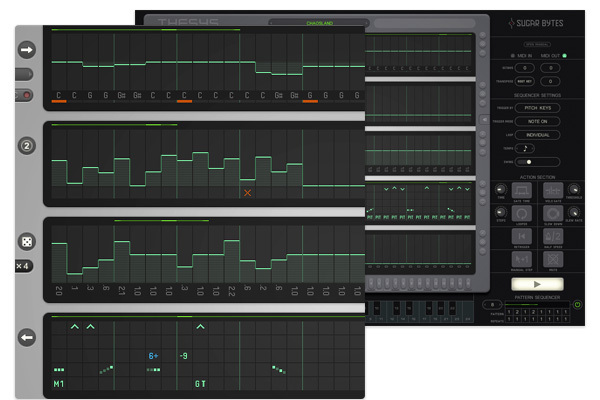Open the Tempo note value selector

coord(525,149)
